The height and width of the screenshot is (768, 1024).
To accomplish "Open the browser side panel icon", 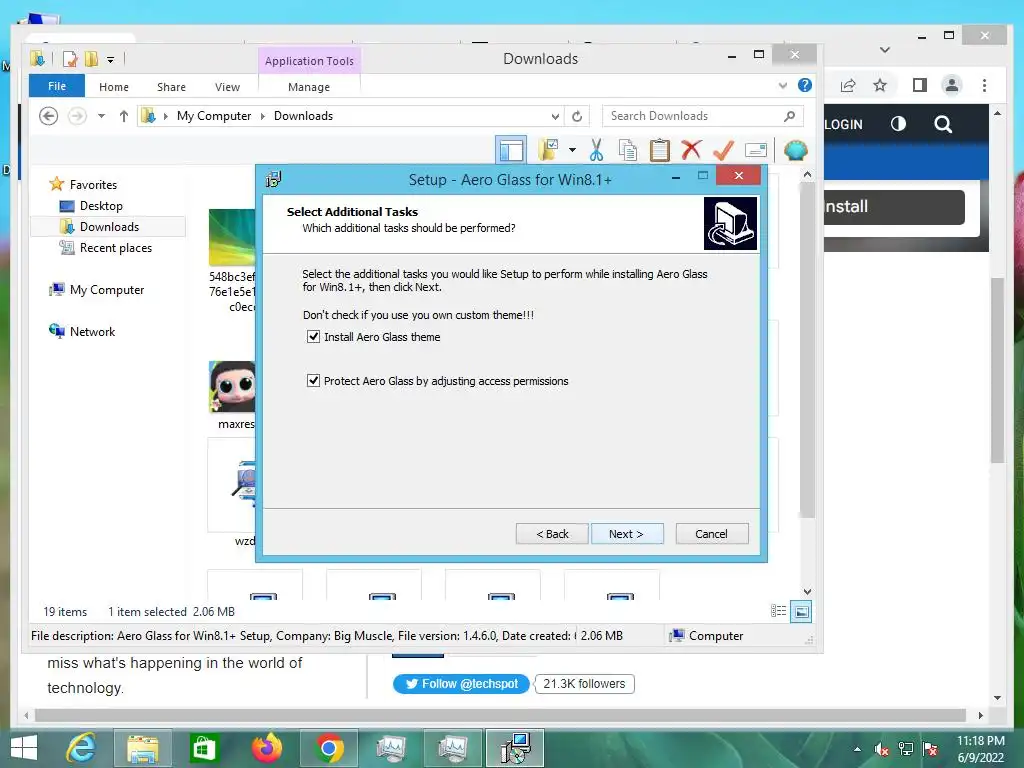I will (920, 86).
